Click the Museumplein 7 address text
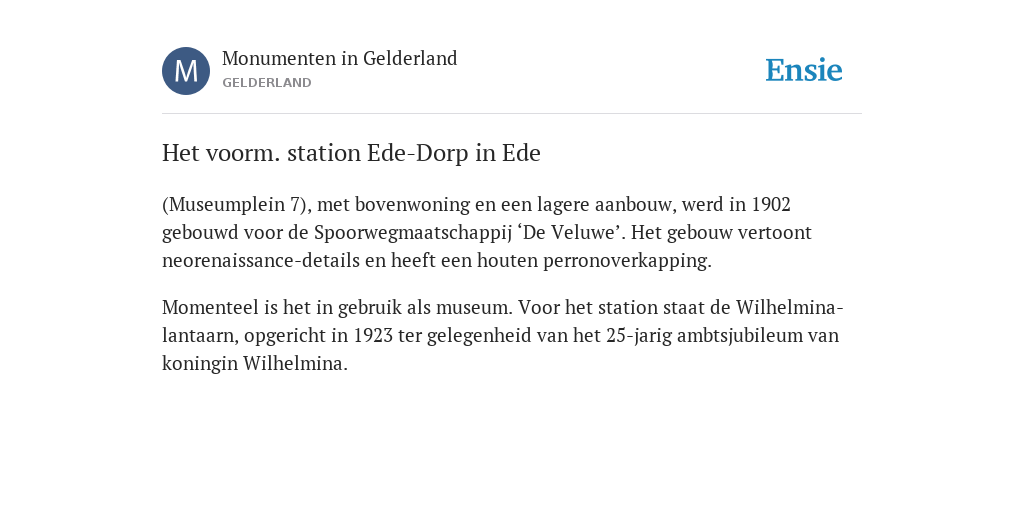Viewport: 1024px width, 512px height. 234,205
